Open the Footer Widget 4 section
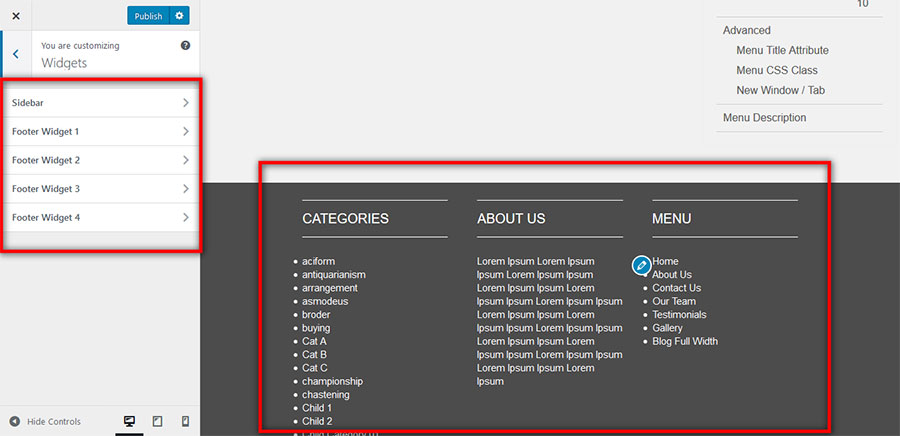Screen dimensions: 900x436 101,217
